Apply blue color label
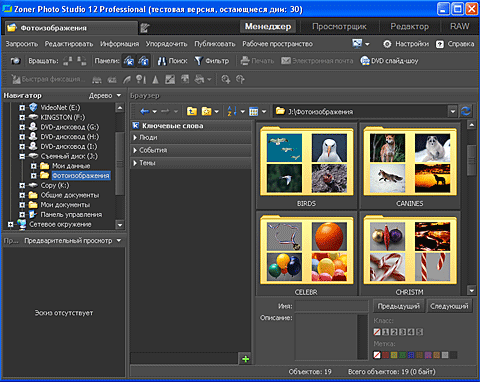Screen dimensions: 480x382 (411, 355)
